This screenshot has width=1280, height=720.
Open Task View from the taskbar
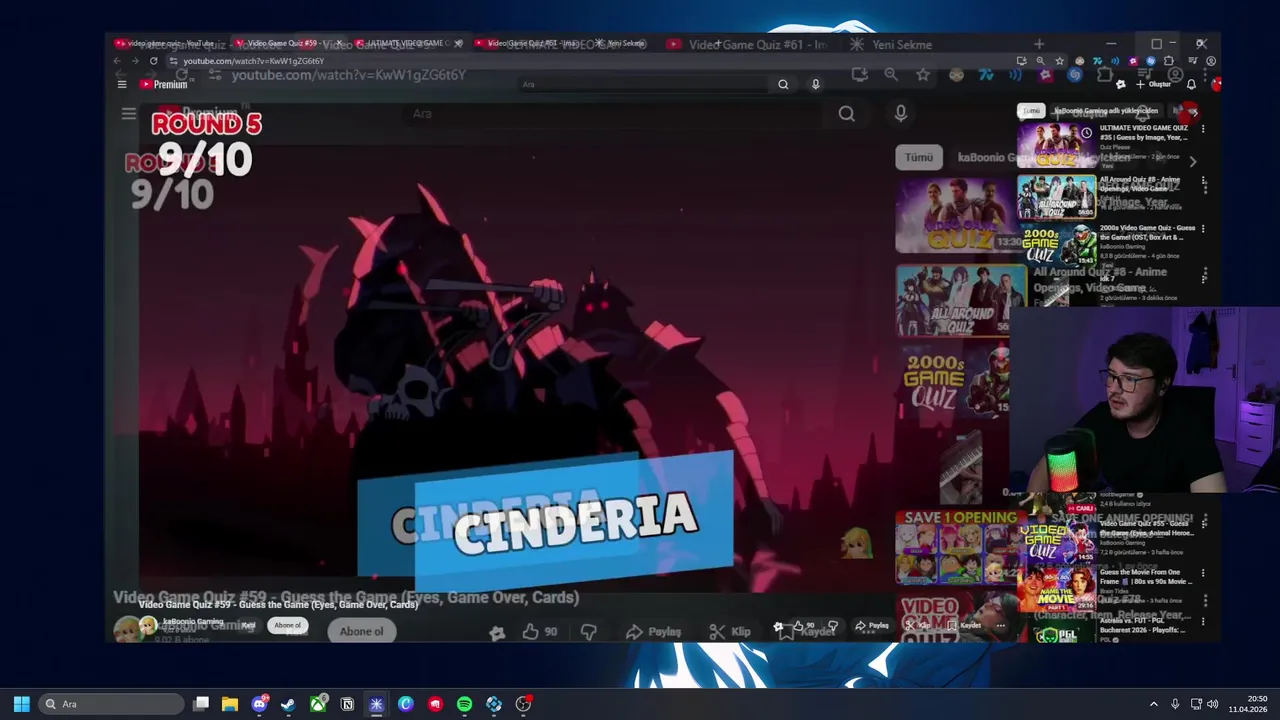[201, 704]
